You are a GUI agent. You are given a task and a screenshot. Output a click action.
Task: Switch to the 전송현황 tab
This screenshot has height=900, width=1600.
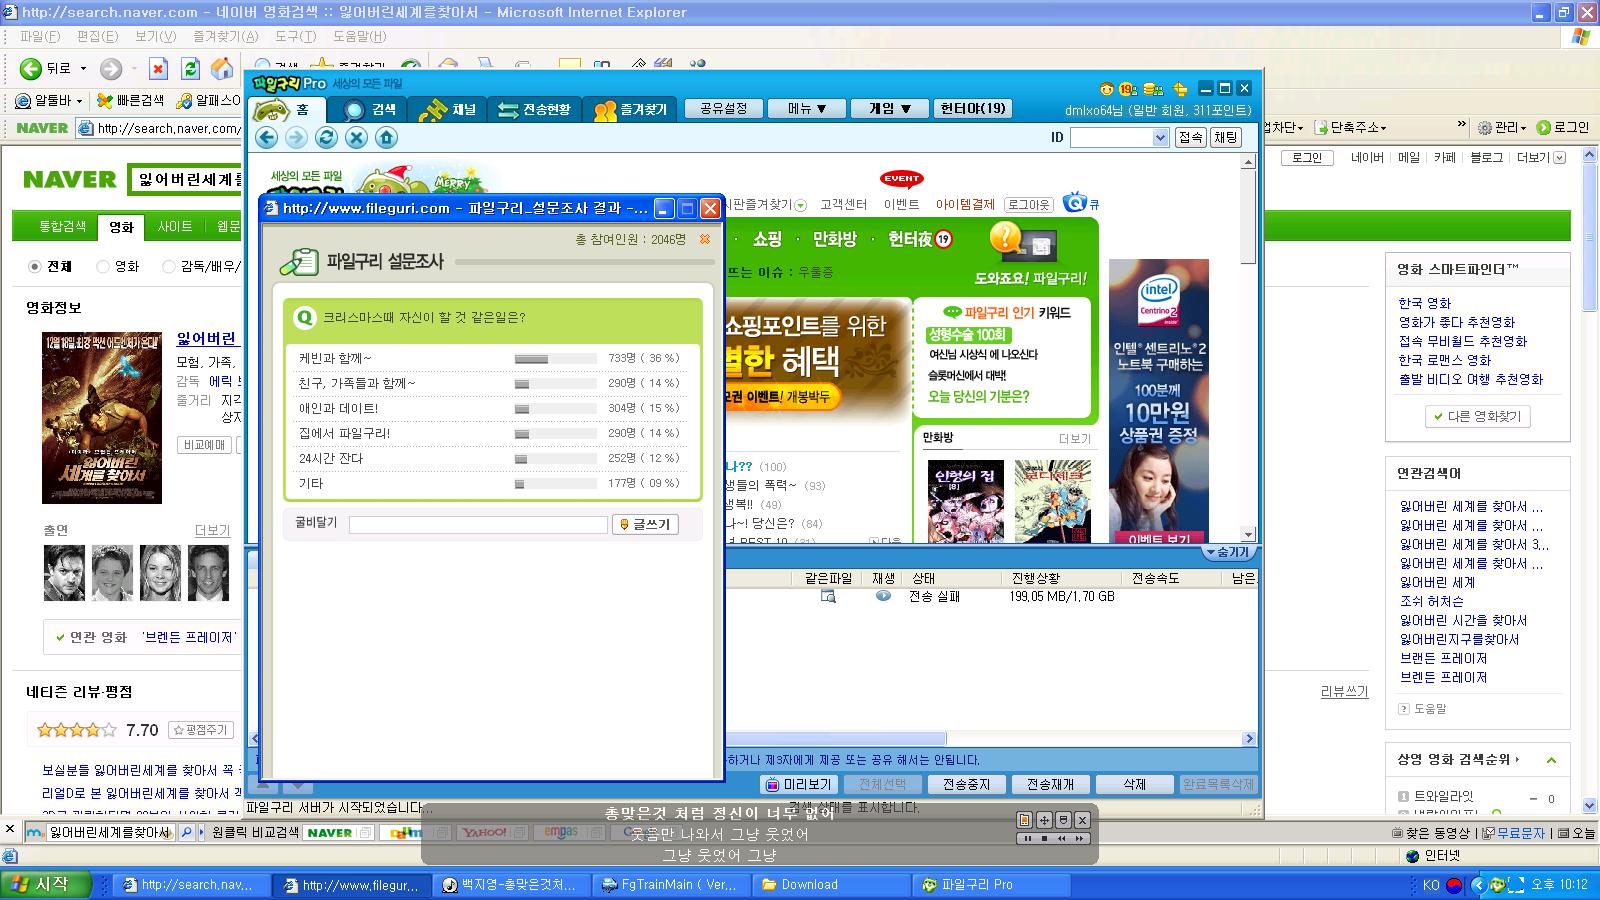(534, 109)
